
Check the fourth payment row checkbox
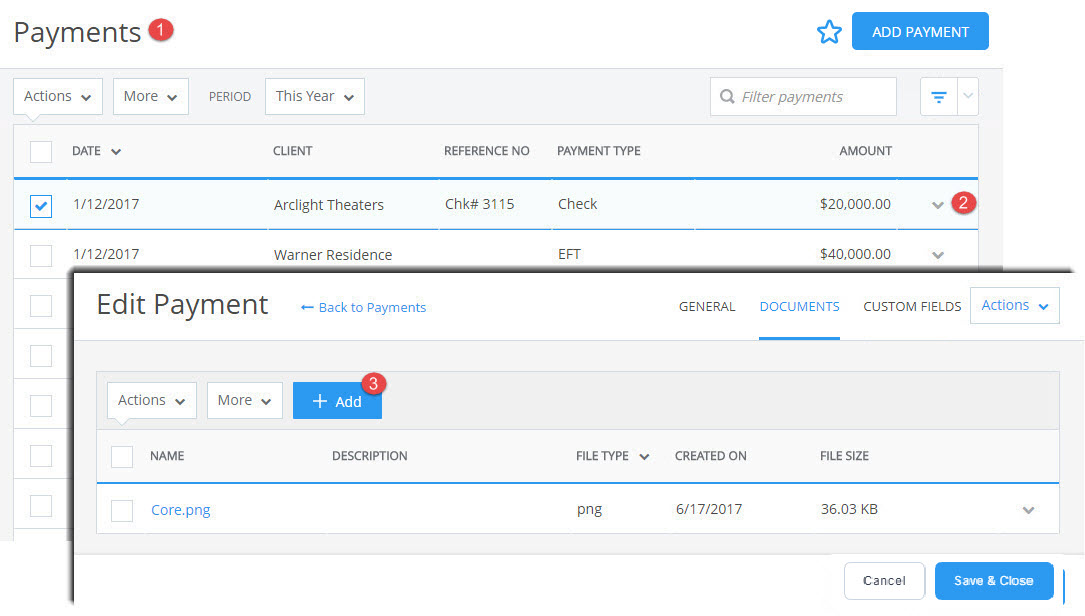[x=41, y=356]
